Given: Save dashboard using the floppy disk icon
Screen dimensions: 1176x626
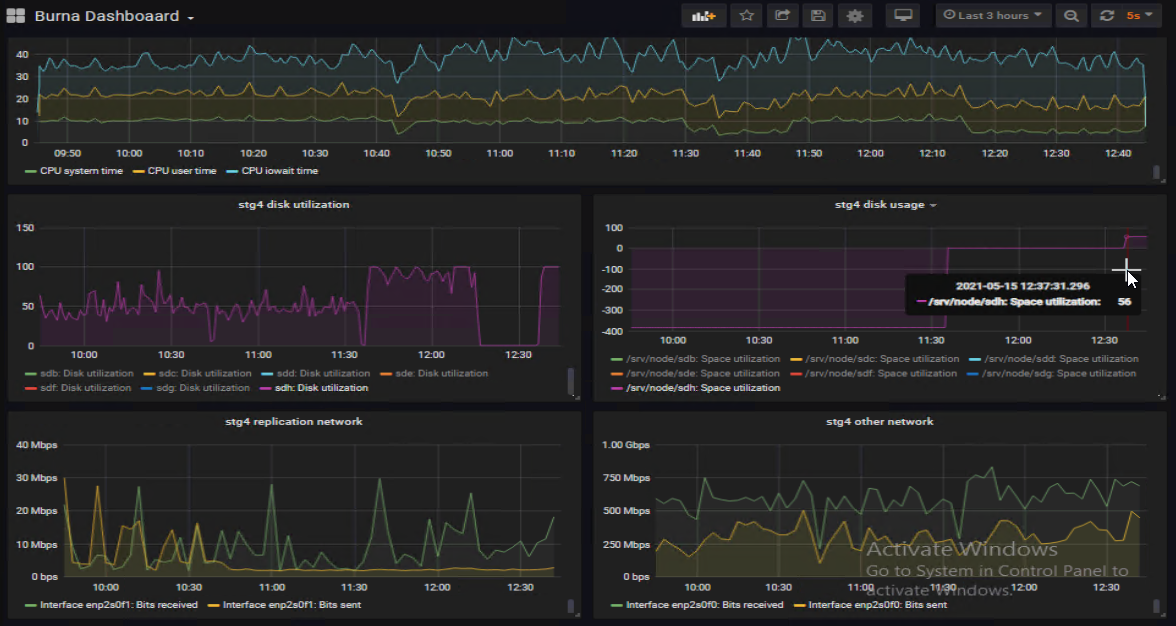Looking at the screenshot, I should click(818, 16).
